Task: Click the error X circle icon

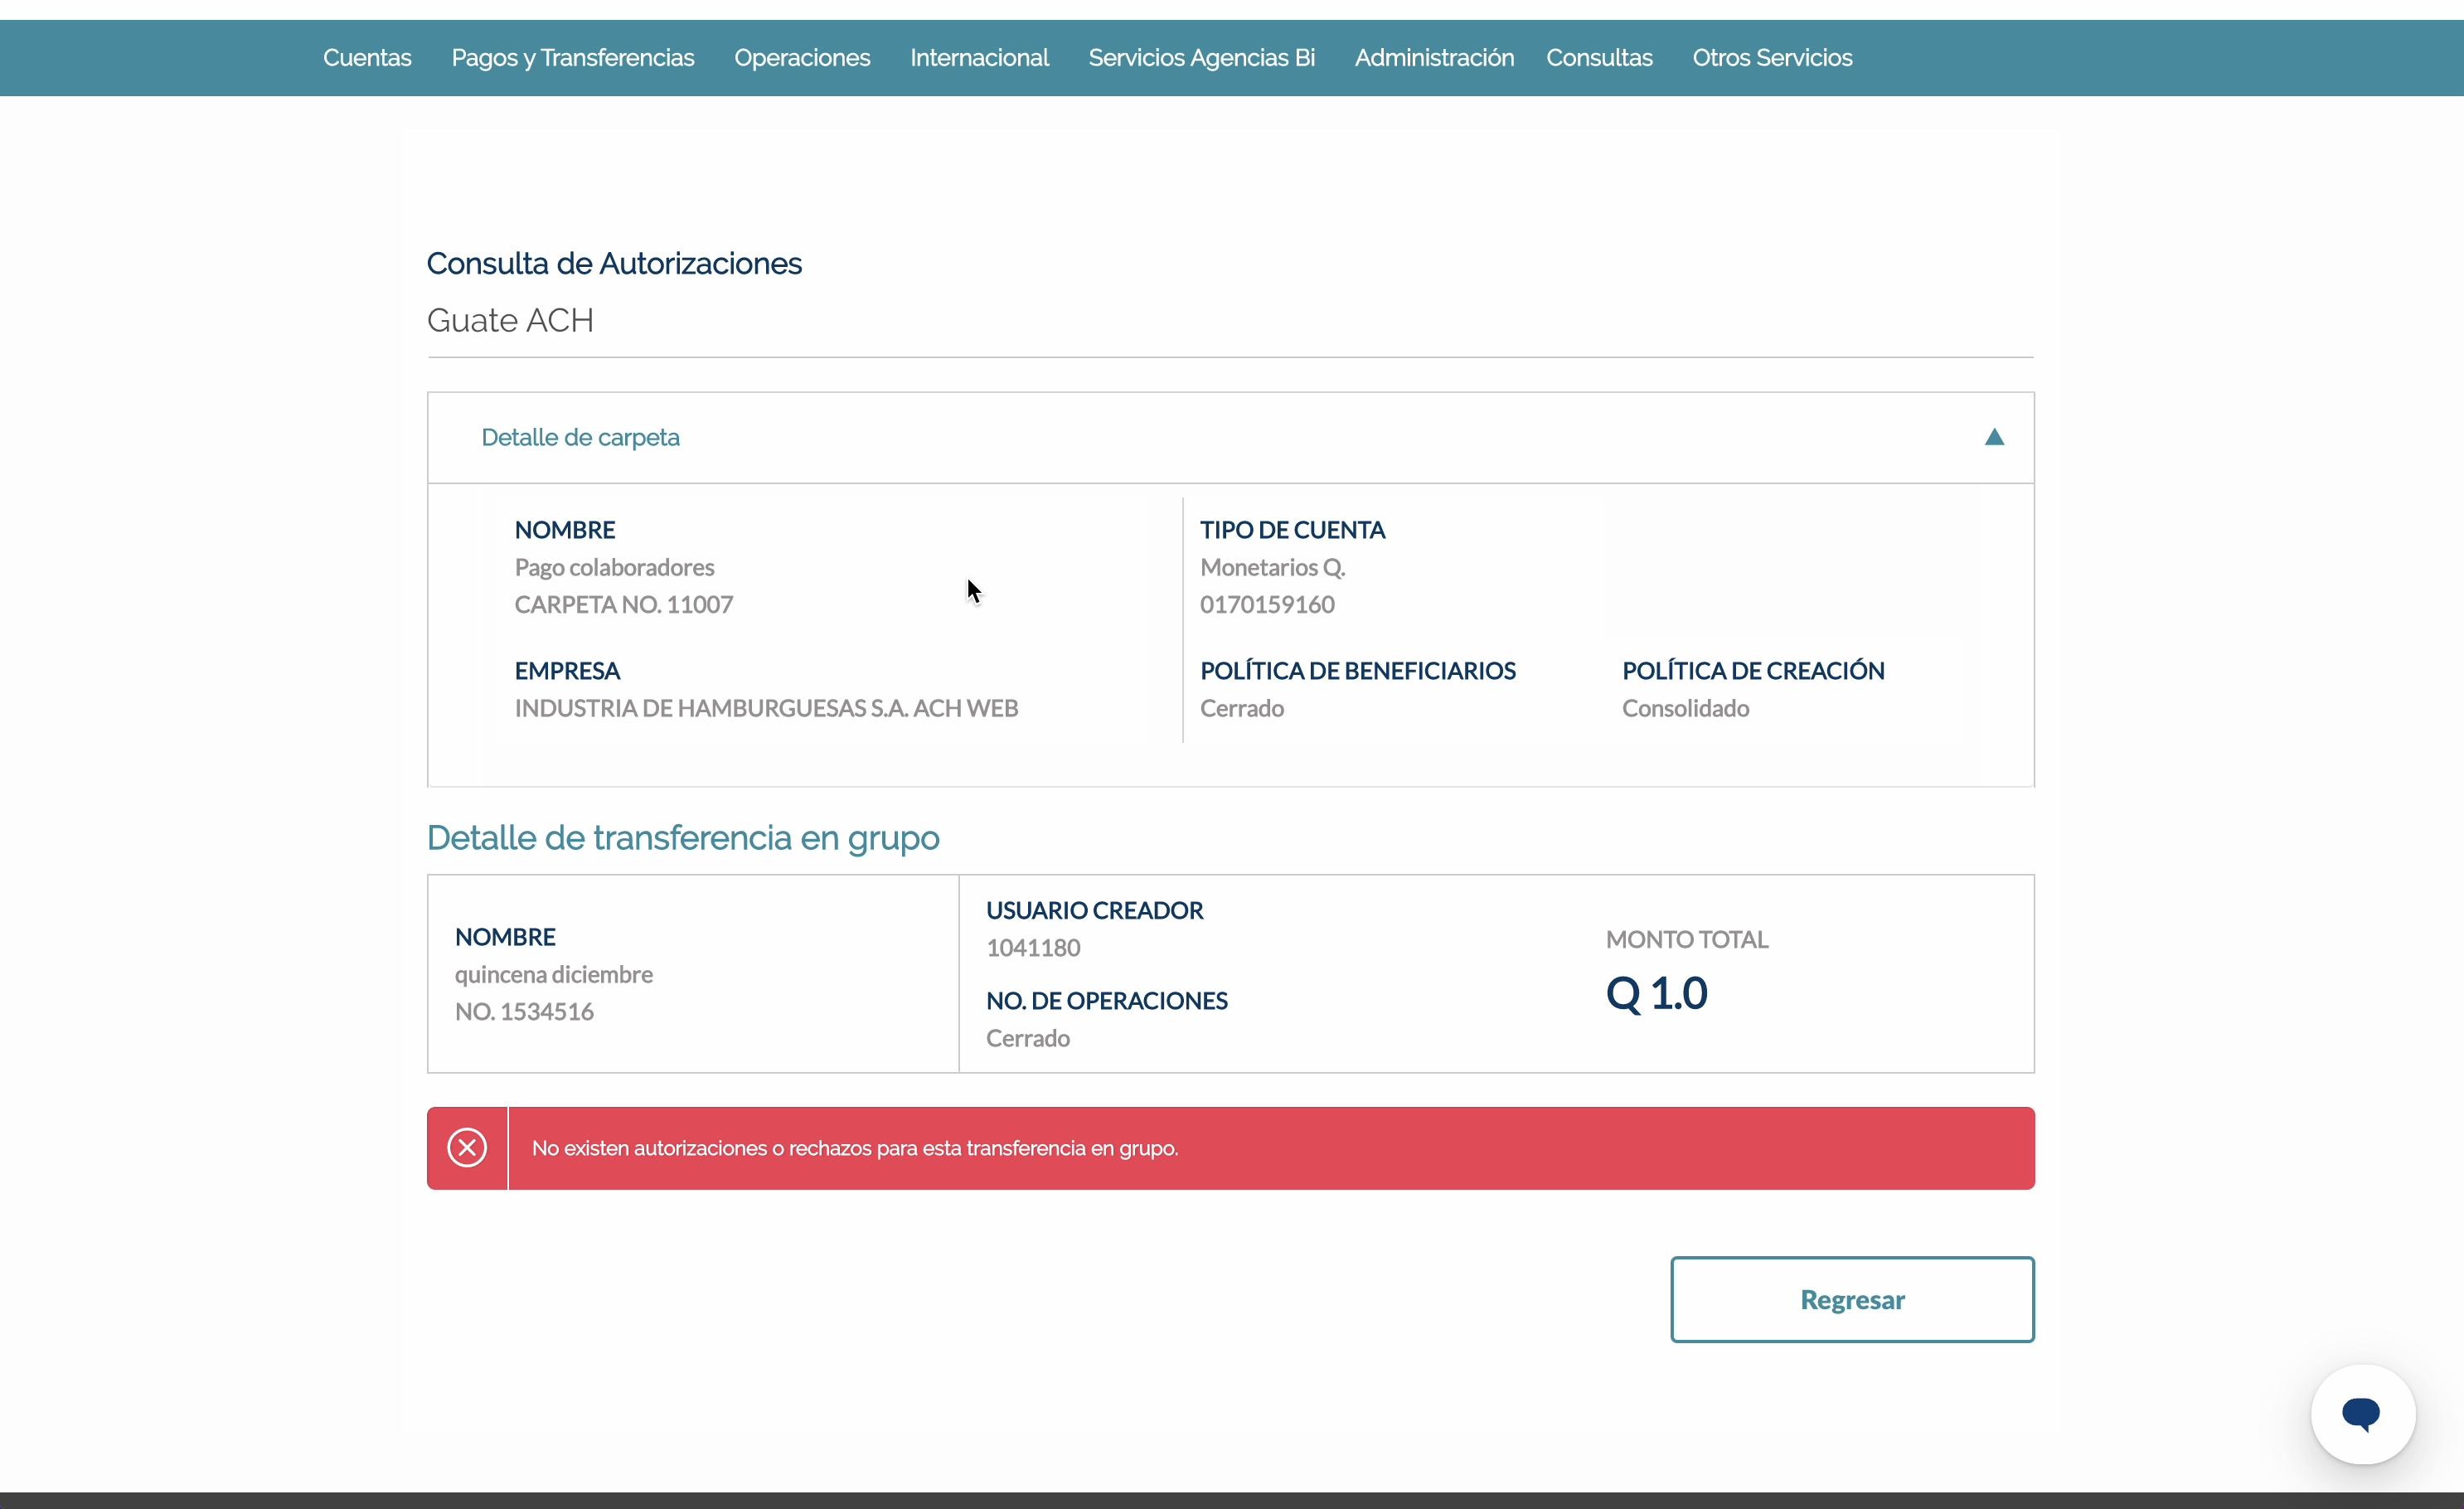Action: click(x=467, y=1147)
